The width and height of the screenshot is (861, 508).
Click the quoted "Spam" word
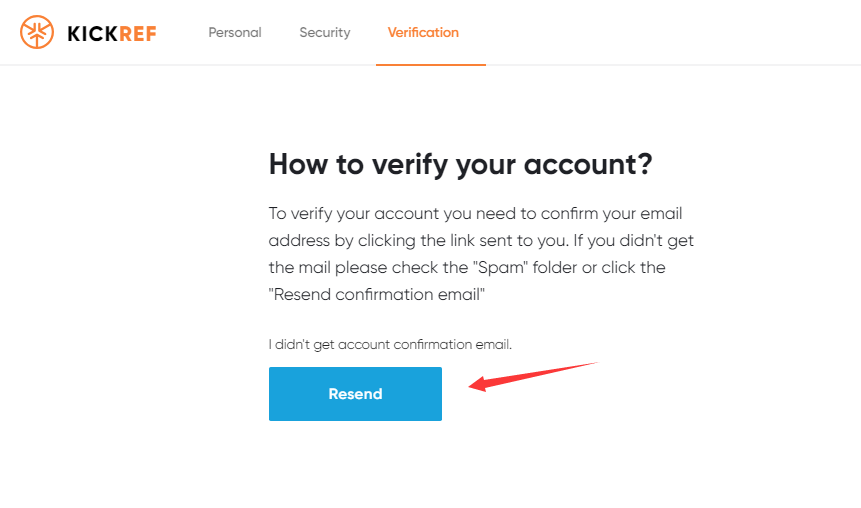coord(500,268)
